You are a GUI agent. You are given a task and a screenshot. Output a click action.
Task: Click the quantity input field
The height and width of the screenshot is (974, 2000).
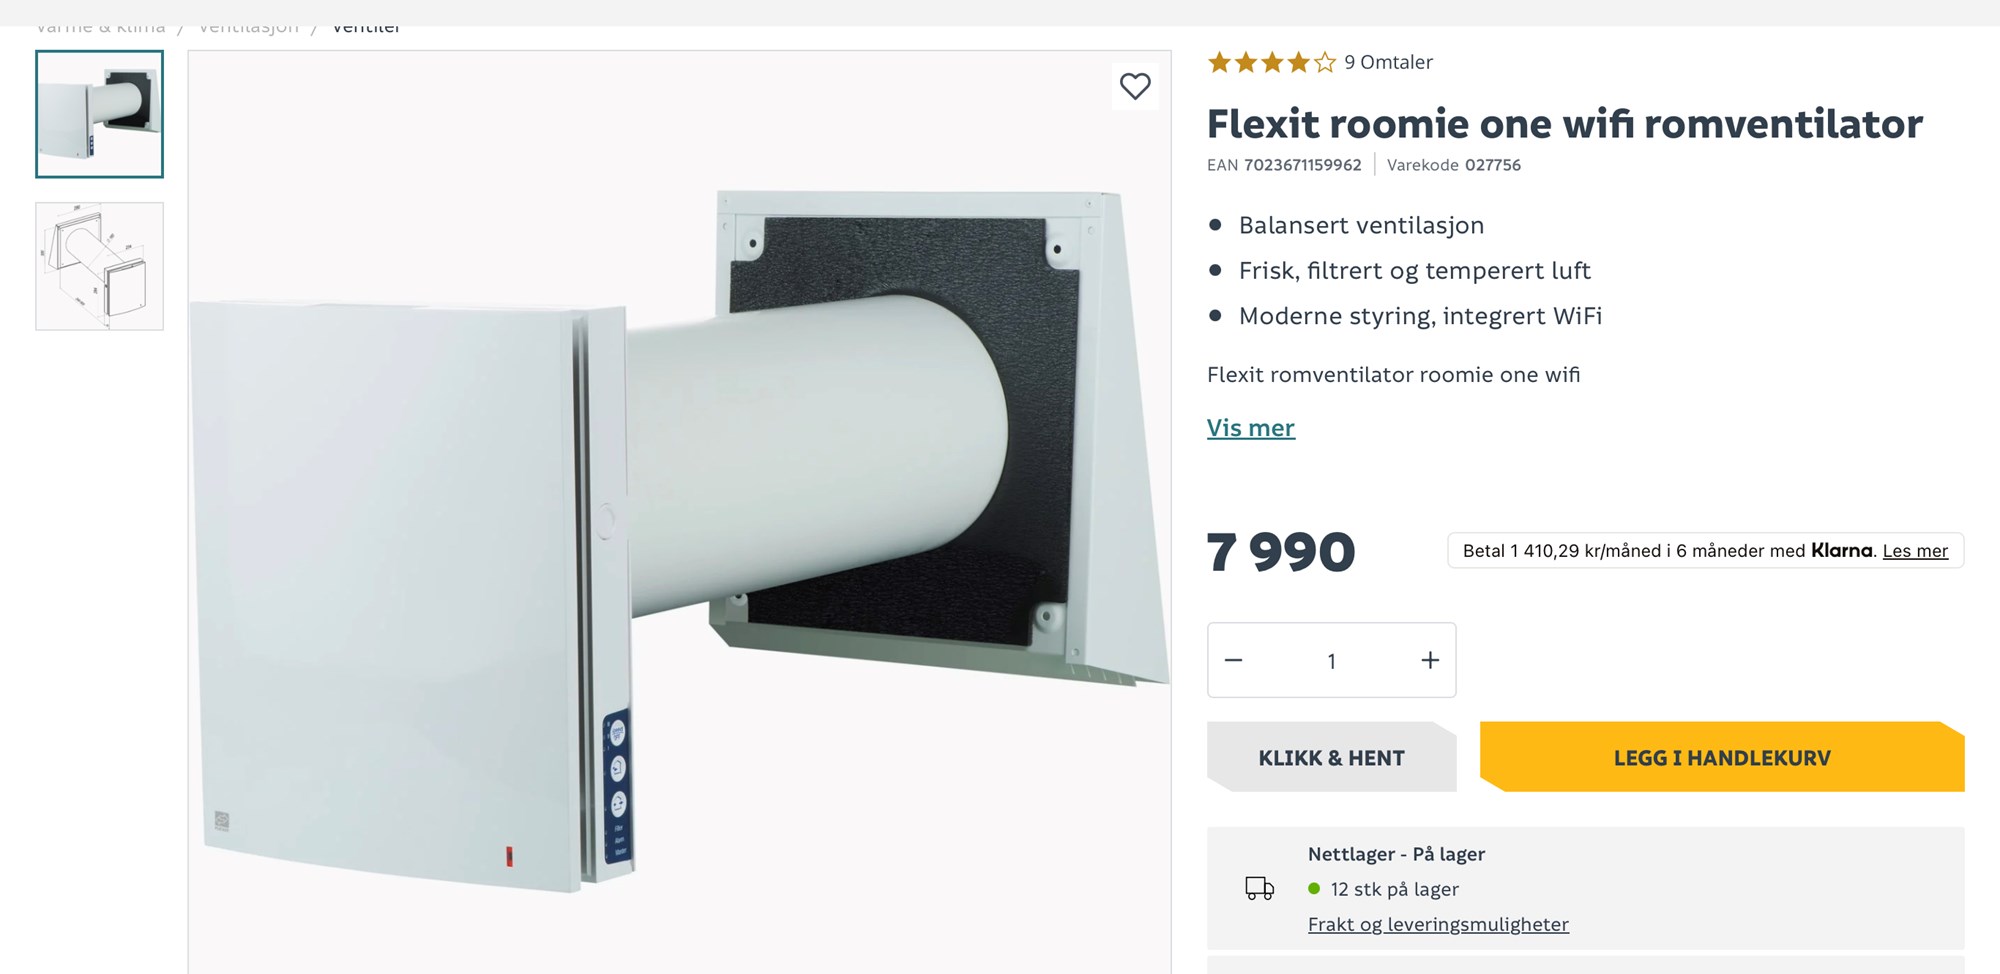1331,661
